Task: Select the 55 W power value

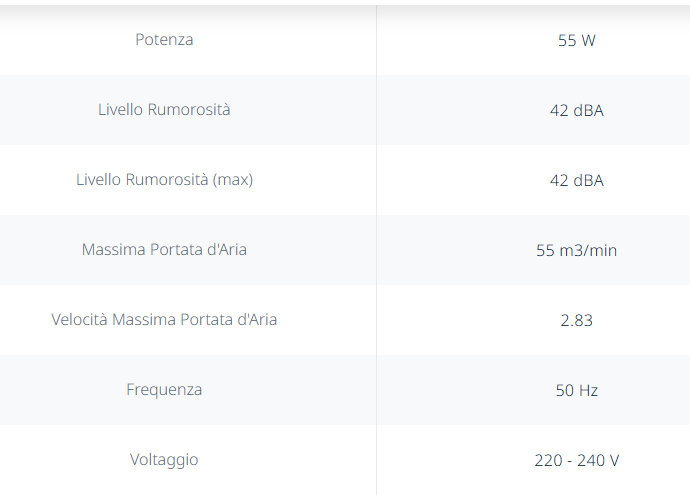Action: click(576, 41)
